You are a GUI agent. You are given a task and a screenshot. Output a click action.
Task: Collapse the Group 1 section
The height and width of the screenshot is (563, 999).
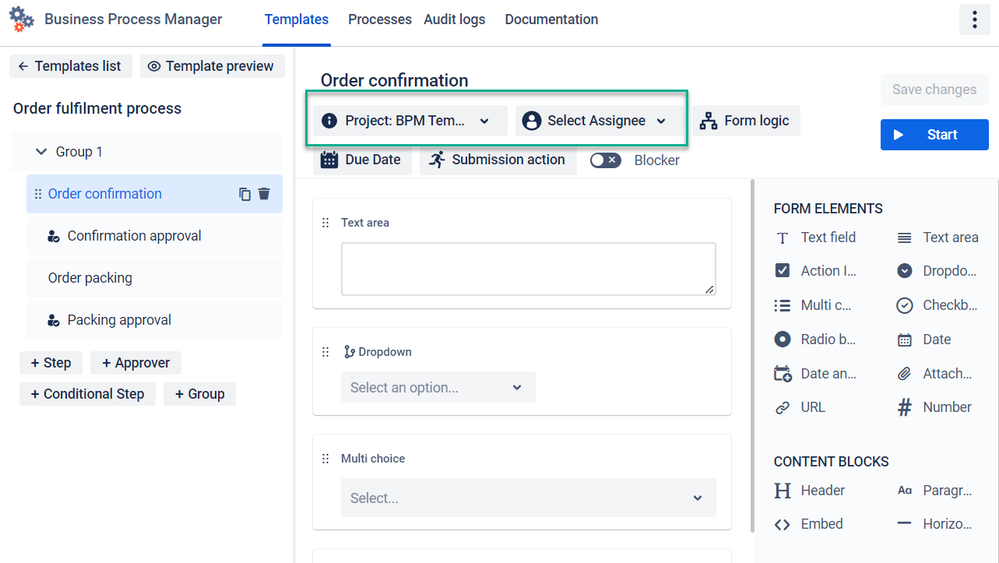point(41,152)
